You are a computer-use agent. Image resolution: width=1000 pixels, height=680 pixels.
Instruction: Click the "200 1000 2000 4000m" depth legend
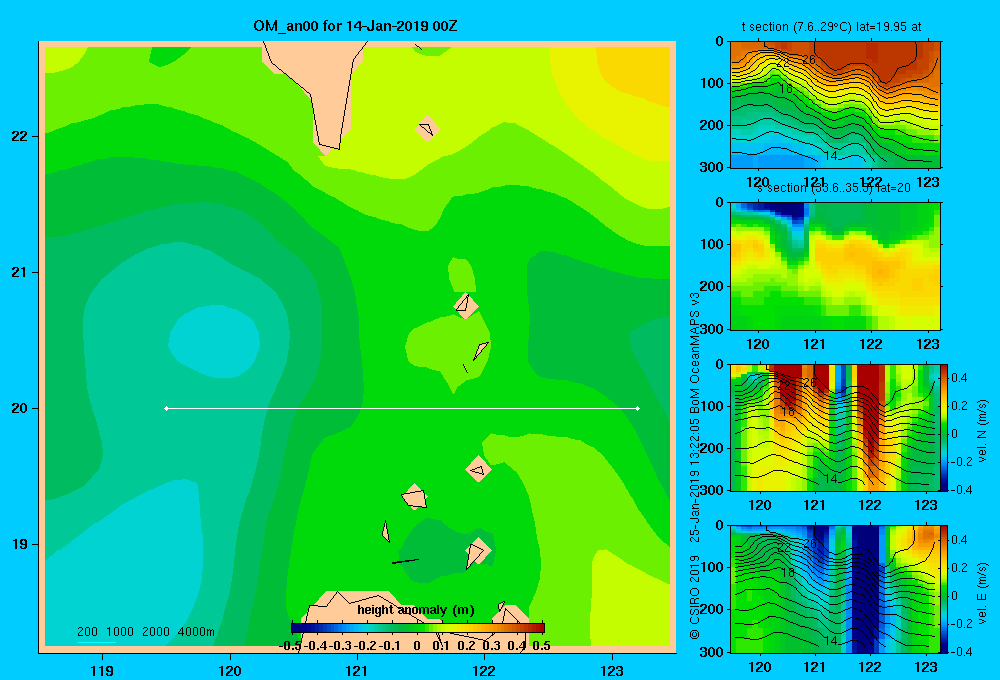click(145, 632)
